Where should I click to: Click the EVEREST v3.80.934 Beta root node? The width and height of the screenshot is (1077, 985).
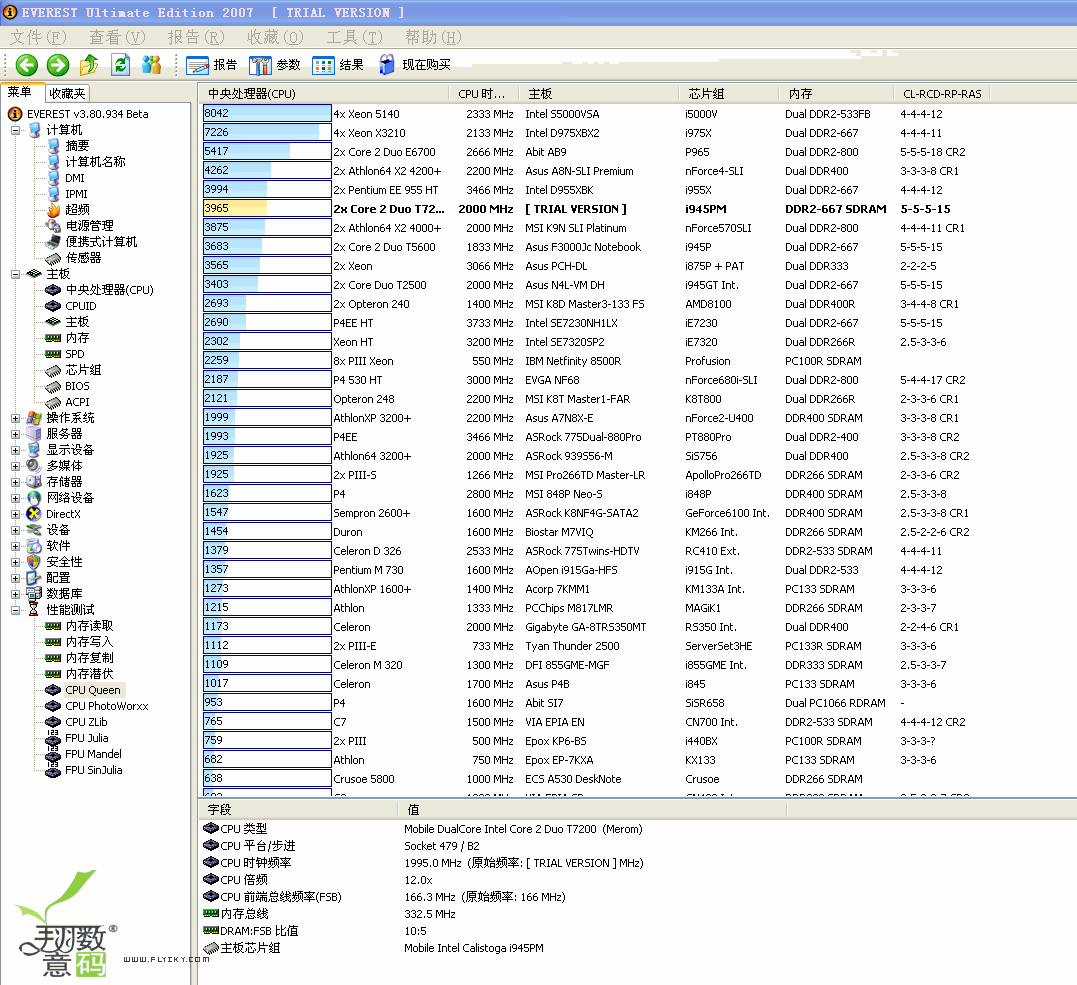87,114
